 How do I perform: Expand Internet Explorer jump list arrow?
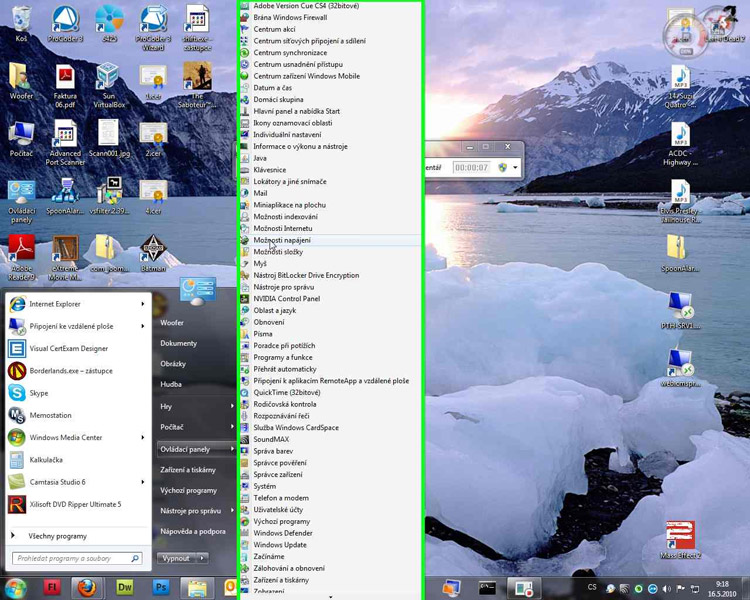tap(142, 304)
